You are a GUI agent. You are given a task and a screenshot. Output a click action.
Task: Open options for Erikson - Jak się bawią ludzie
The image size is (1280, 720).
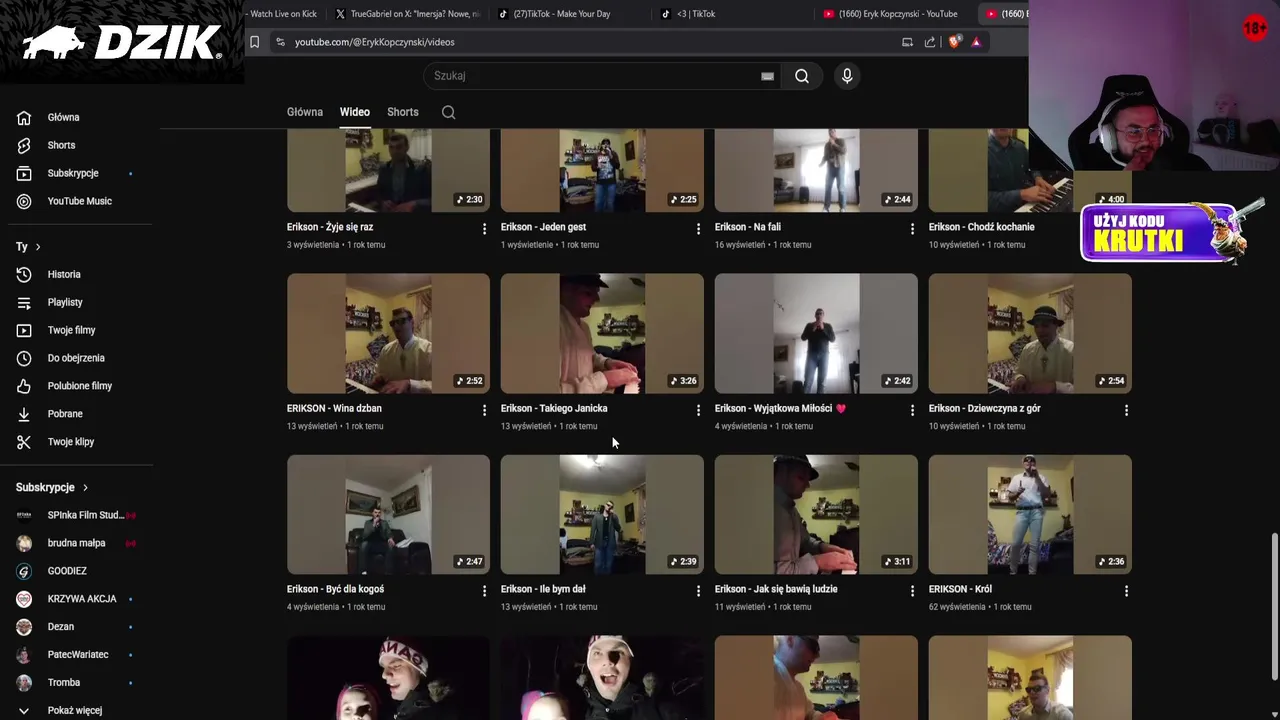tap(912, 591)
